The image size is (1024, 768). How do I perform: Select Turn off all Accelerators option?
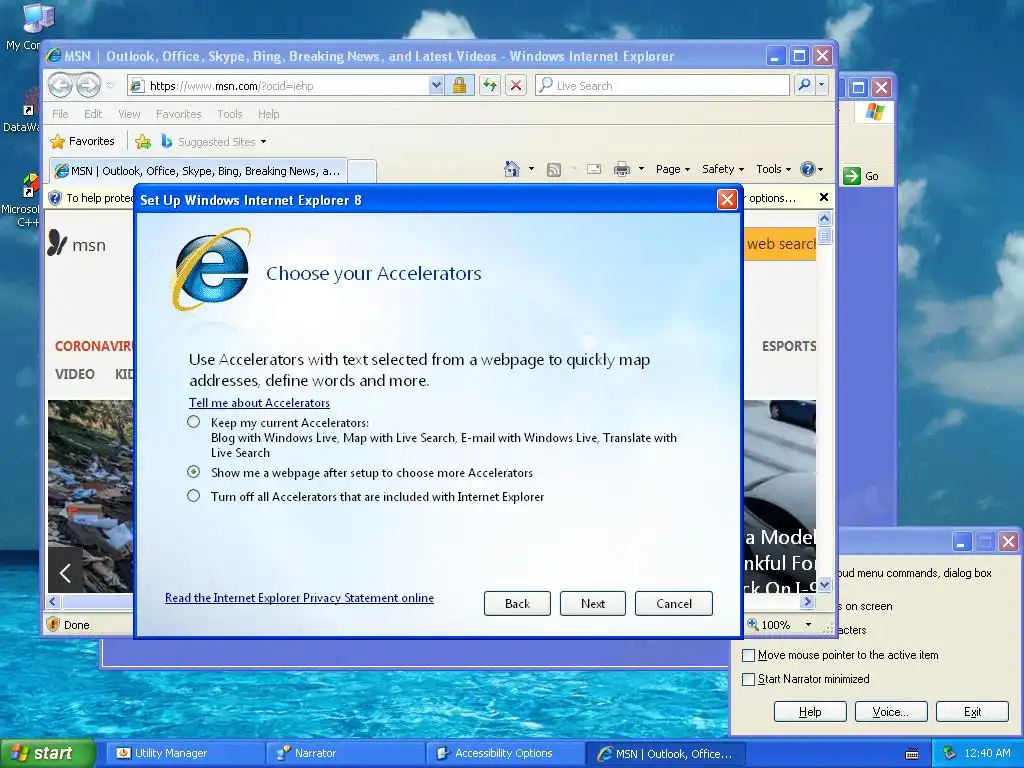pyautogui.click(x=193, y=496)
